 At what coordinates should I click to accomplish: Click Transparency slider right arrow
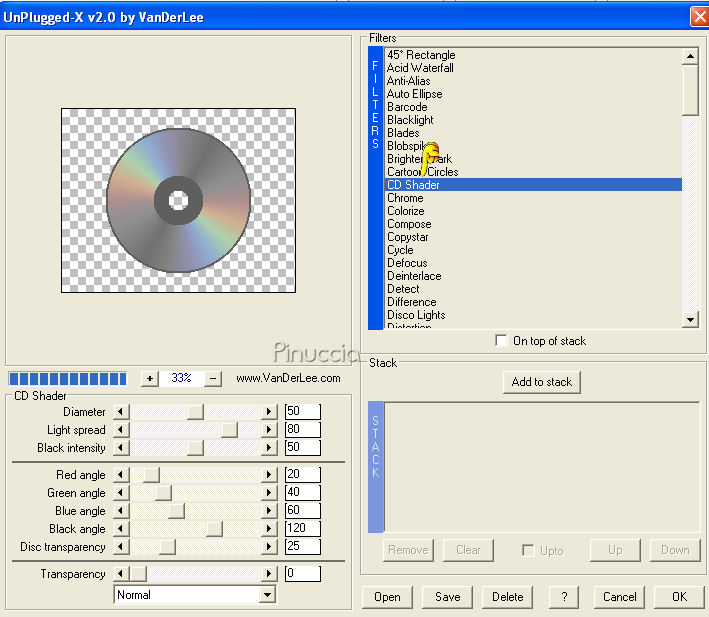point(269,574)
